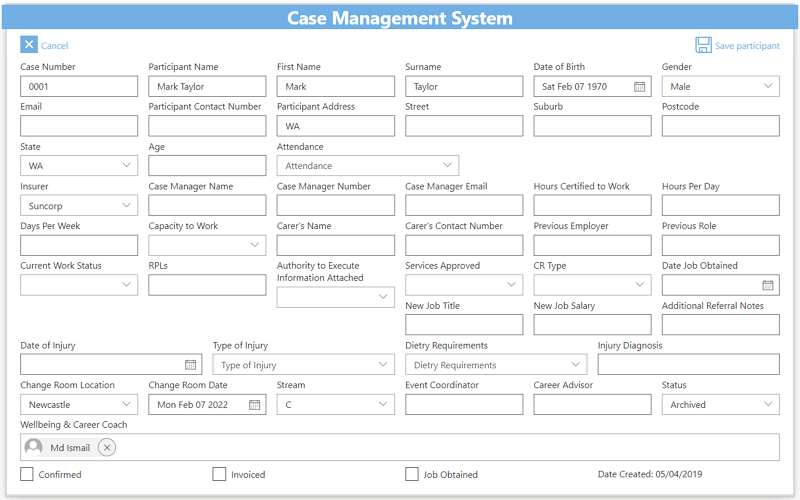Click the First Name field
Screen dimensions: 800x500
(x=336, y=86)
